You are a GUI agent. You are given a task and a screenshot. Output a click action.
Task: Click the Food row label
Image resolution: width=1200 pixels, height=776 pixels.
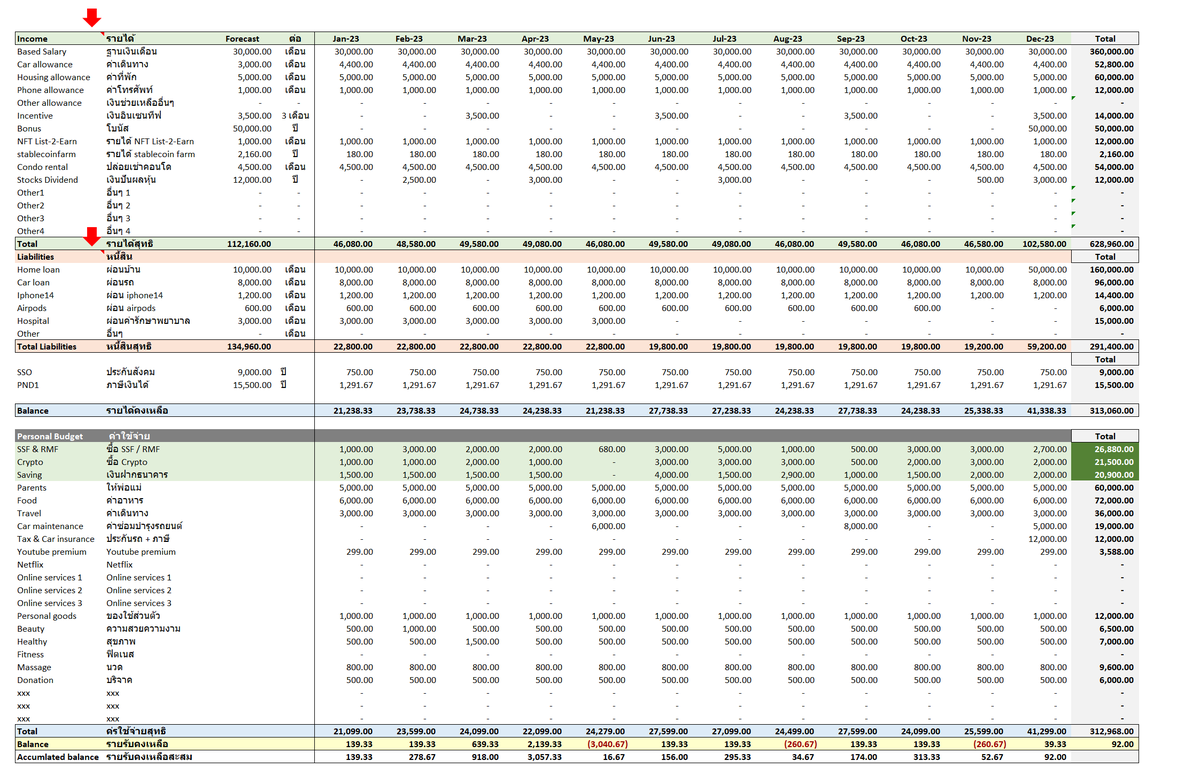[x=27, y=501]
